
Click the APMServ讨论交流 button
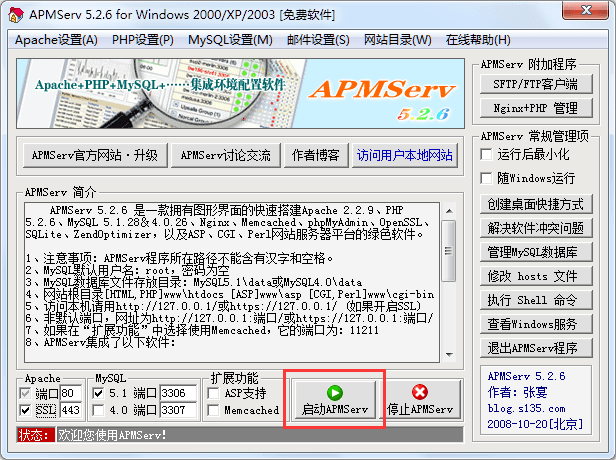pos(226,155)
